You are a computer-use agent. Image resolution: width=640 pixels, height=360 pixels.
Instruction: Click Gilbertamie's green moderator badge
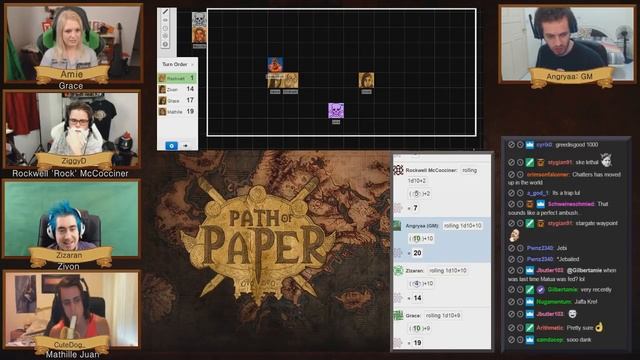[529, 290]
